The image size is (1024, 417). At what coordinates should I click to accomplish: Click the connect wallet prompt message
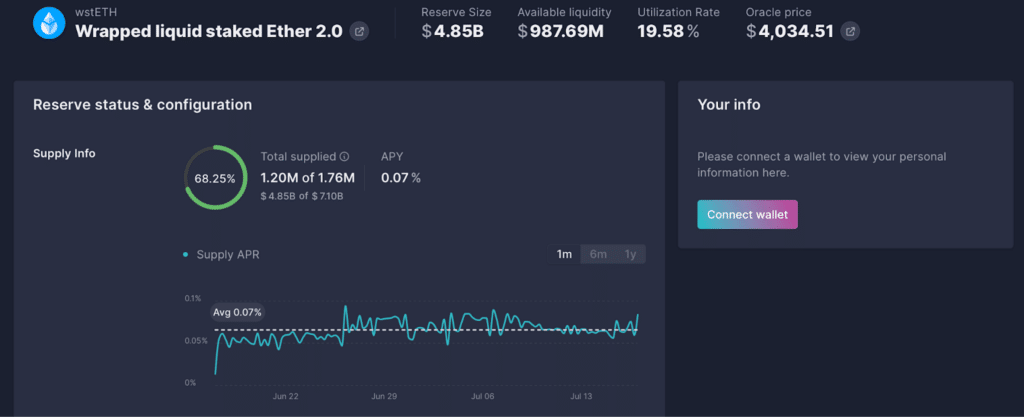(822, 165)
